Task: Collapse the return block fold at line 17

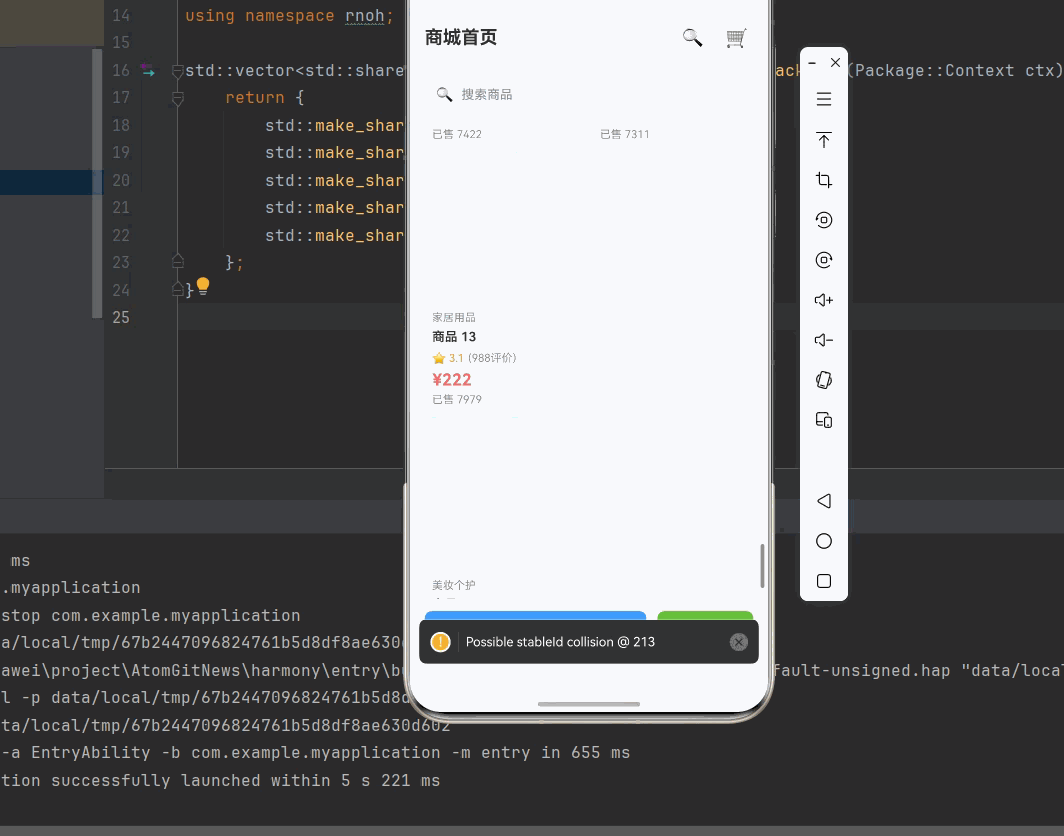Action: (x=178, y=99)
